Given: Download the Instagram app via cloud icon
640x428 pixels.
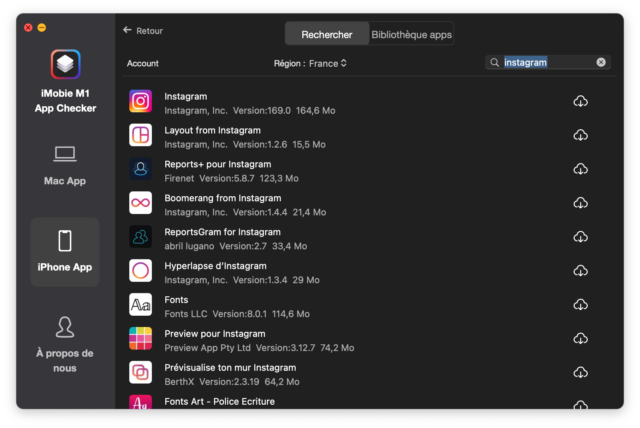Looking at the screenshot, I should point(580,101).
